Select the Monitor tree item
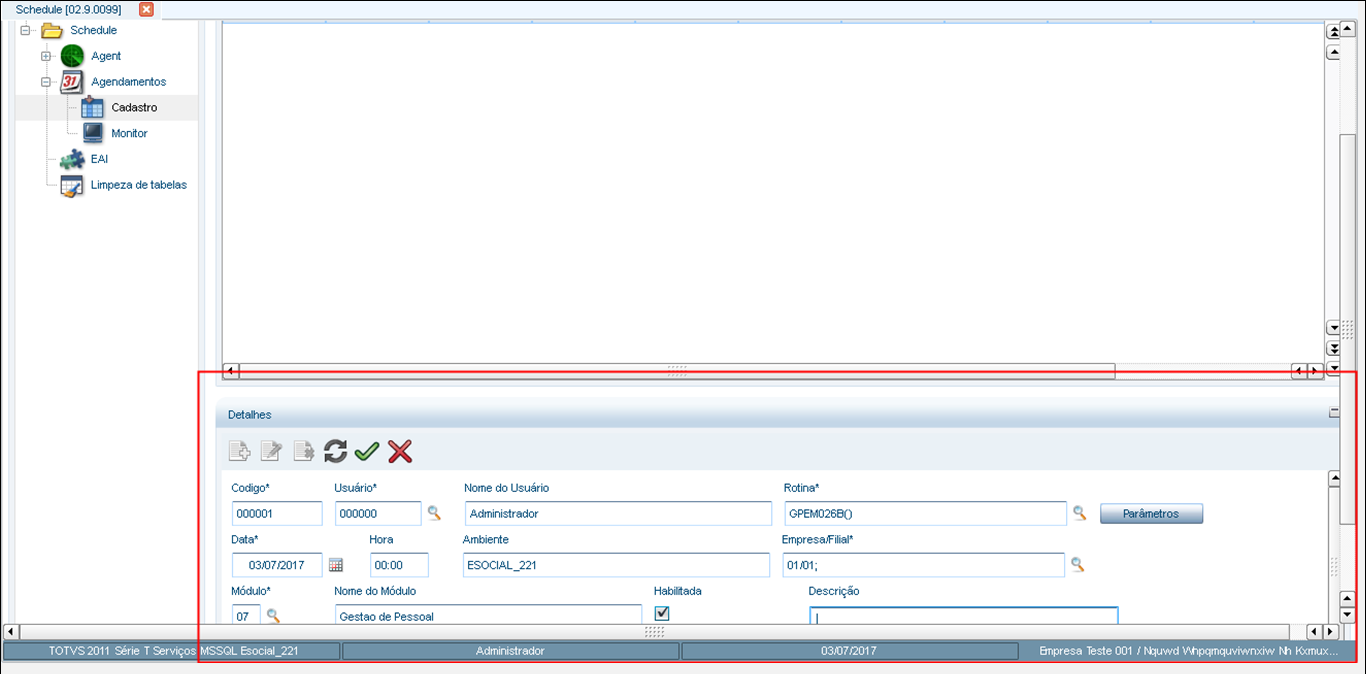This screenshot has width=1366, height=674. pos(130,133)
